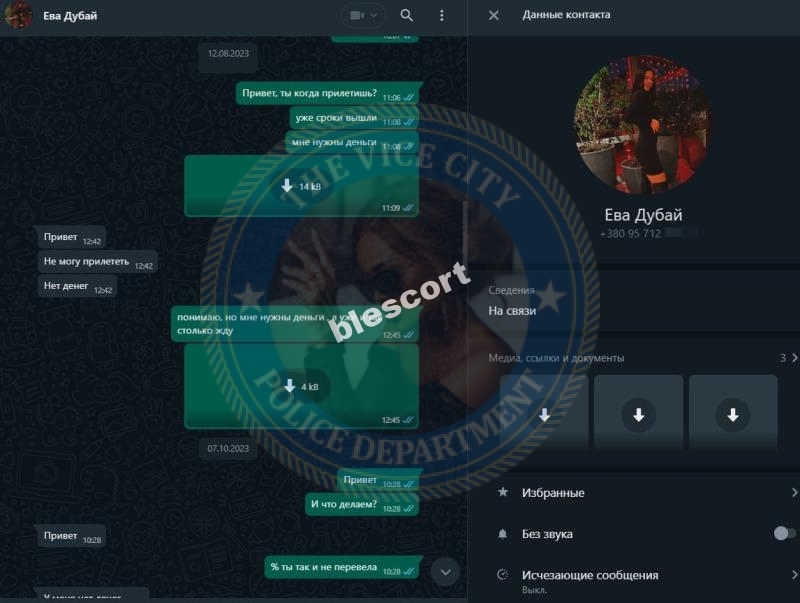View the large contact profile picture
Viewport: 800px width, 603px height.
point(642,124)
